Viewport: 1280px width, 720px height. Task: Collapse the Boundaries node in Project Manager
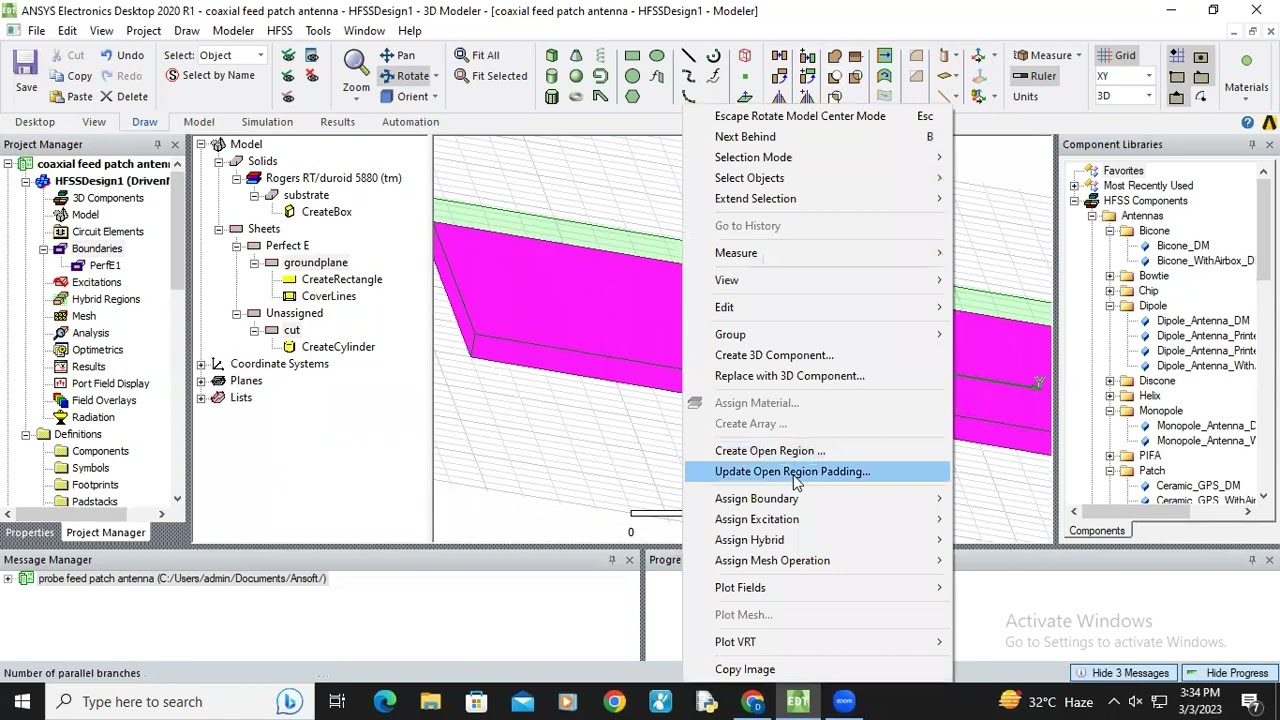tap(43, 248)
